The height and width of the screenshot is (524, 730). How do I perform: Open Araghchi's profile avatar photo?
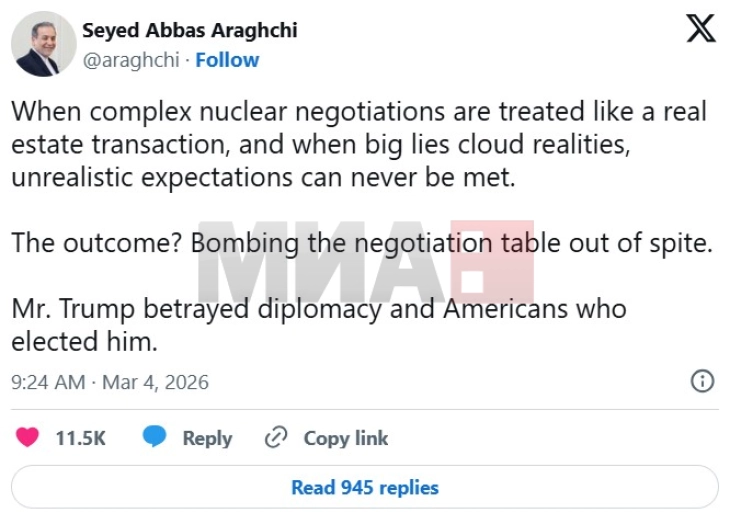tap(44, 44)
